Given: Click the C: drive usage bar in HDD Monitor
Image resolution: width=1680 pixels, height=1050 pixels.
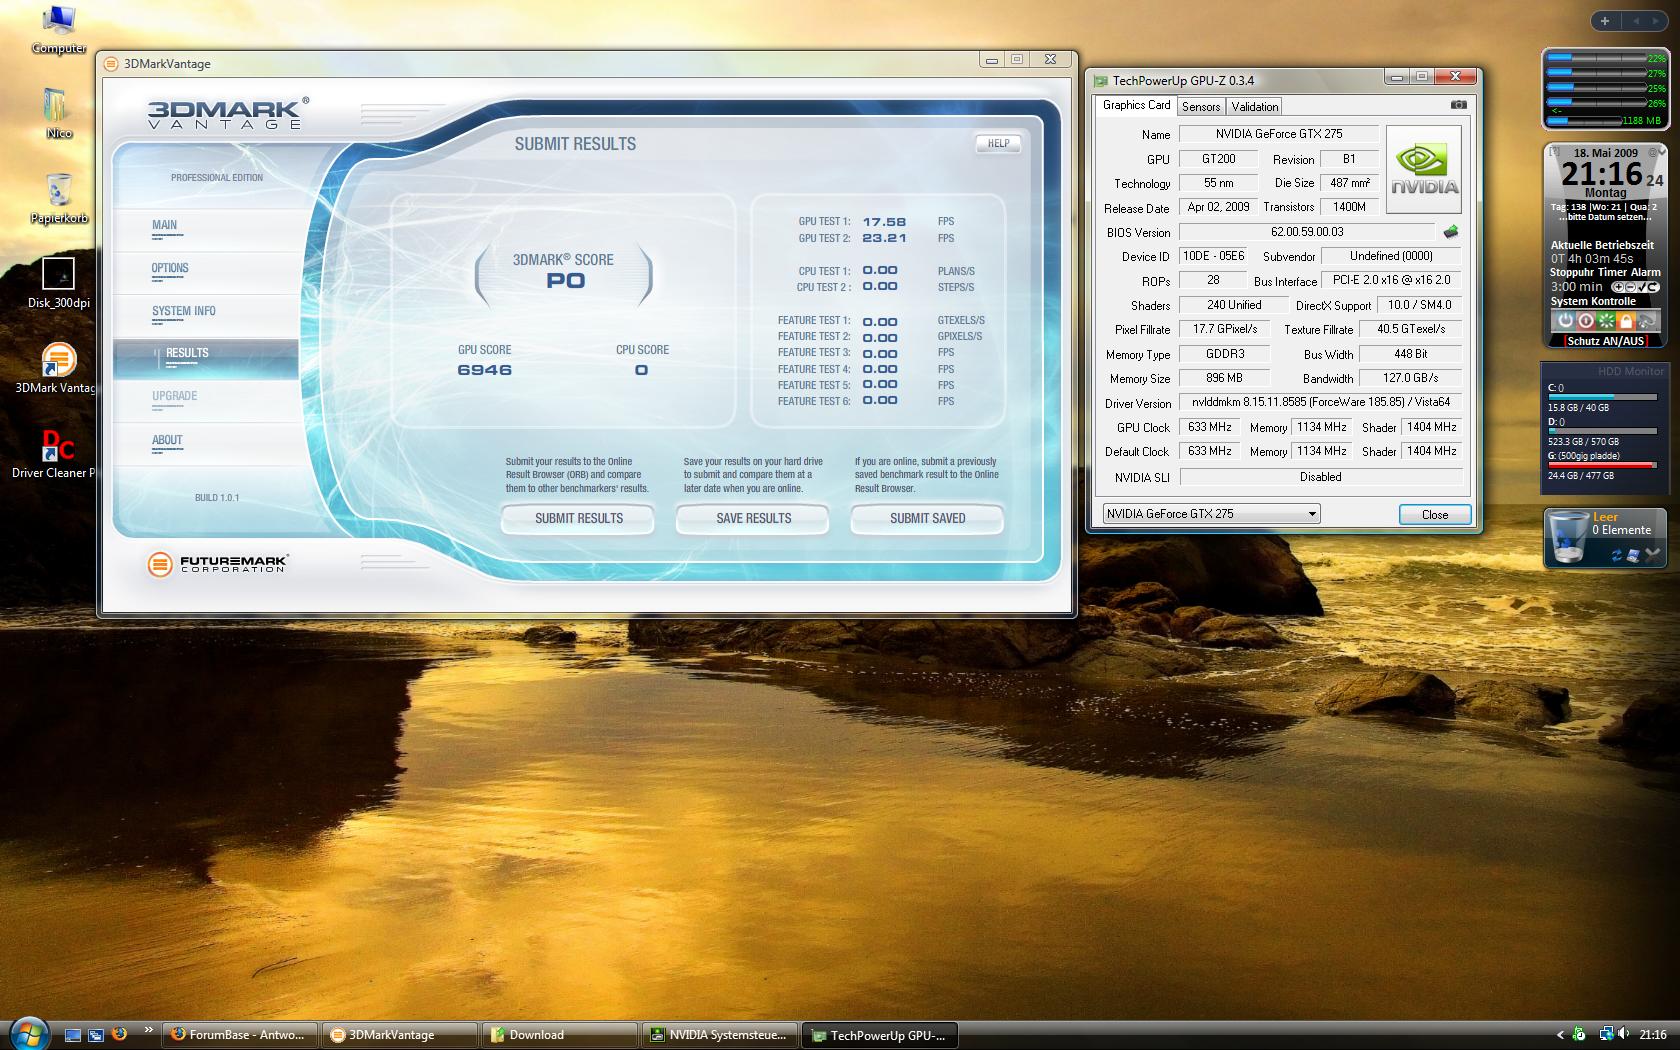Looking at the screenshot, I should coord(1602,397).
